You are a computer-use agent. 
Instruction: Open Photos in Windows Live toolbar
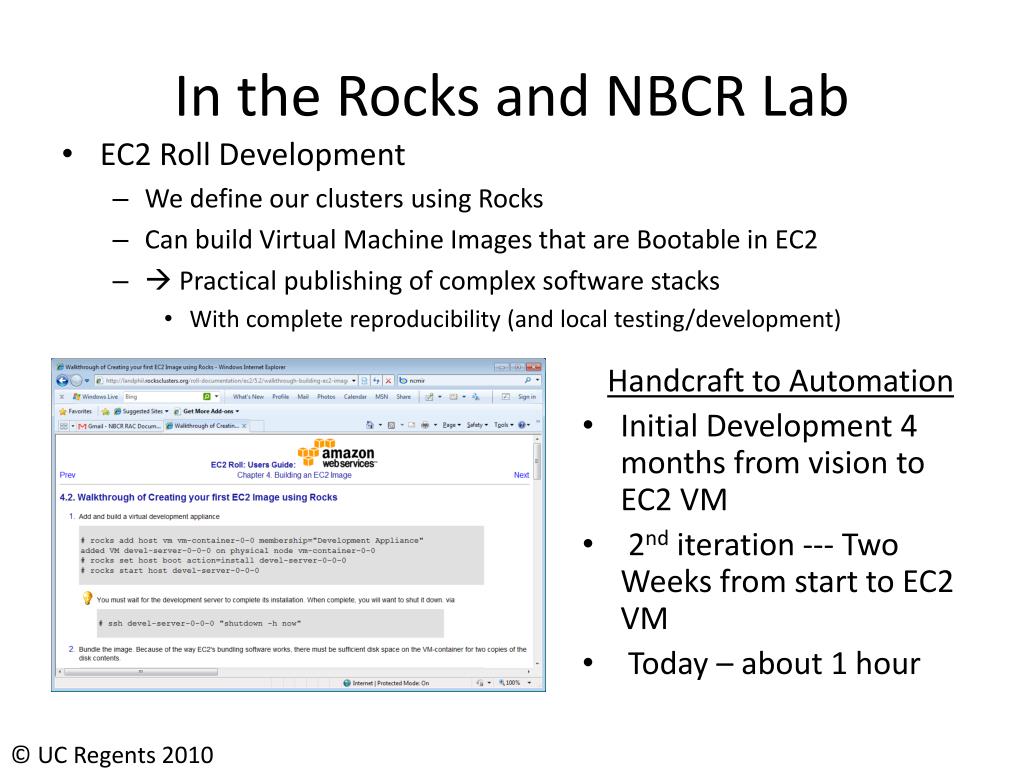pyautogui.click(x=326, y=396)
